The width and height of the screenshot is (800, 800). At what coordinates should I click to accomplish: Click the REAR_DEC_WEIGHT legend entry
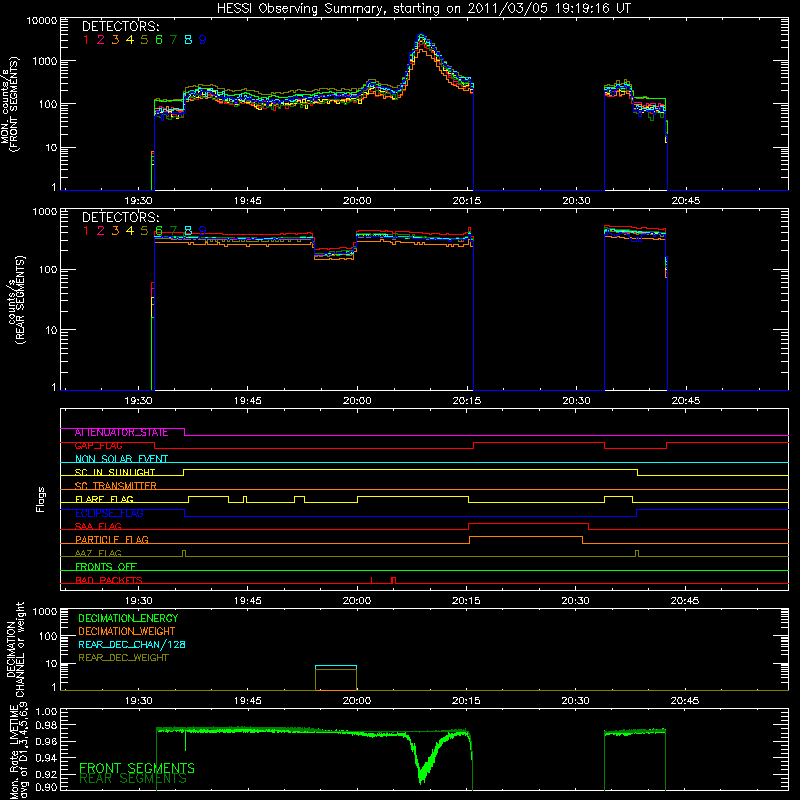click(x=123, y=658)
